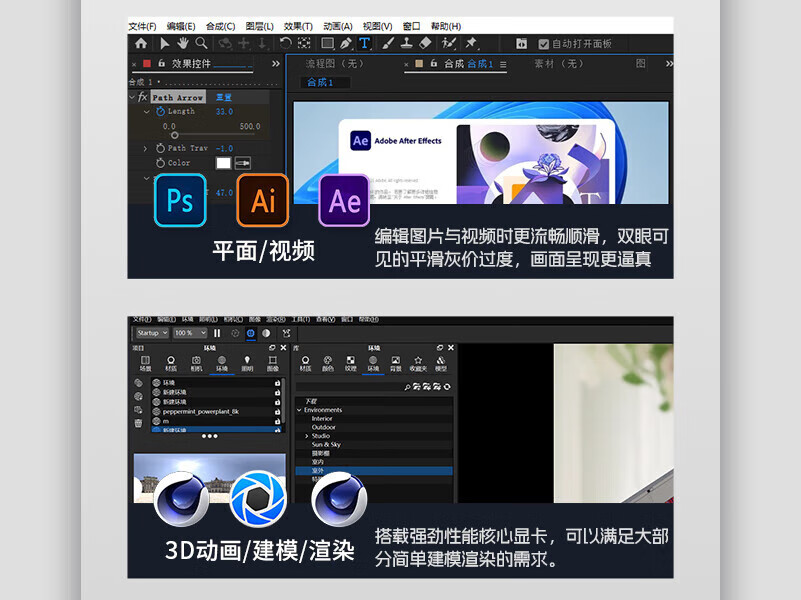
Task: Click the refresh icon in KeyShot library toolbar
Action: (x=447, y=387)
